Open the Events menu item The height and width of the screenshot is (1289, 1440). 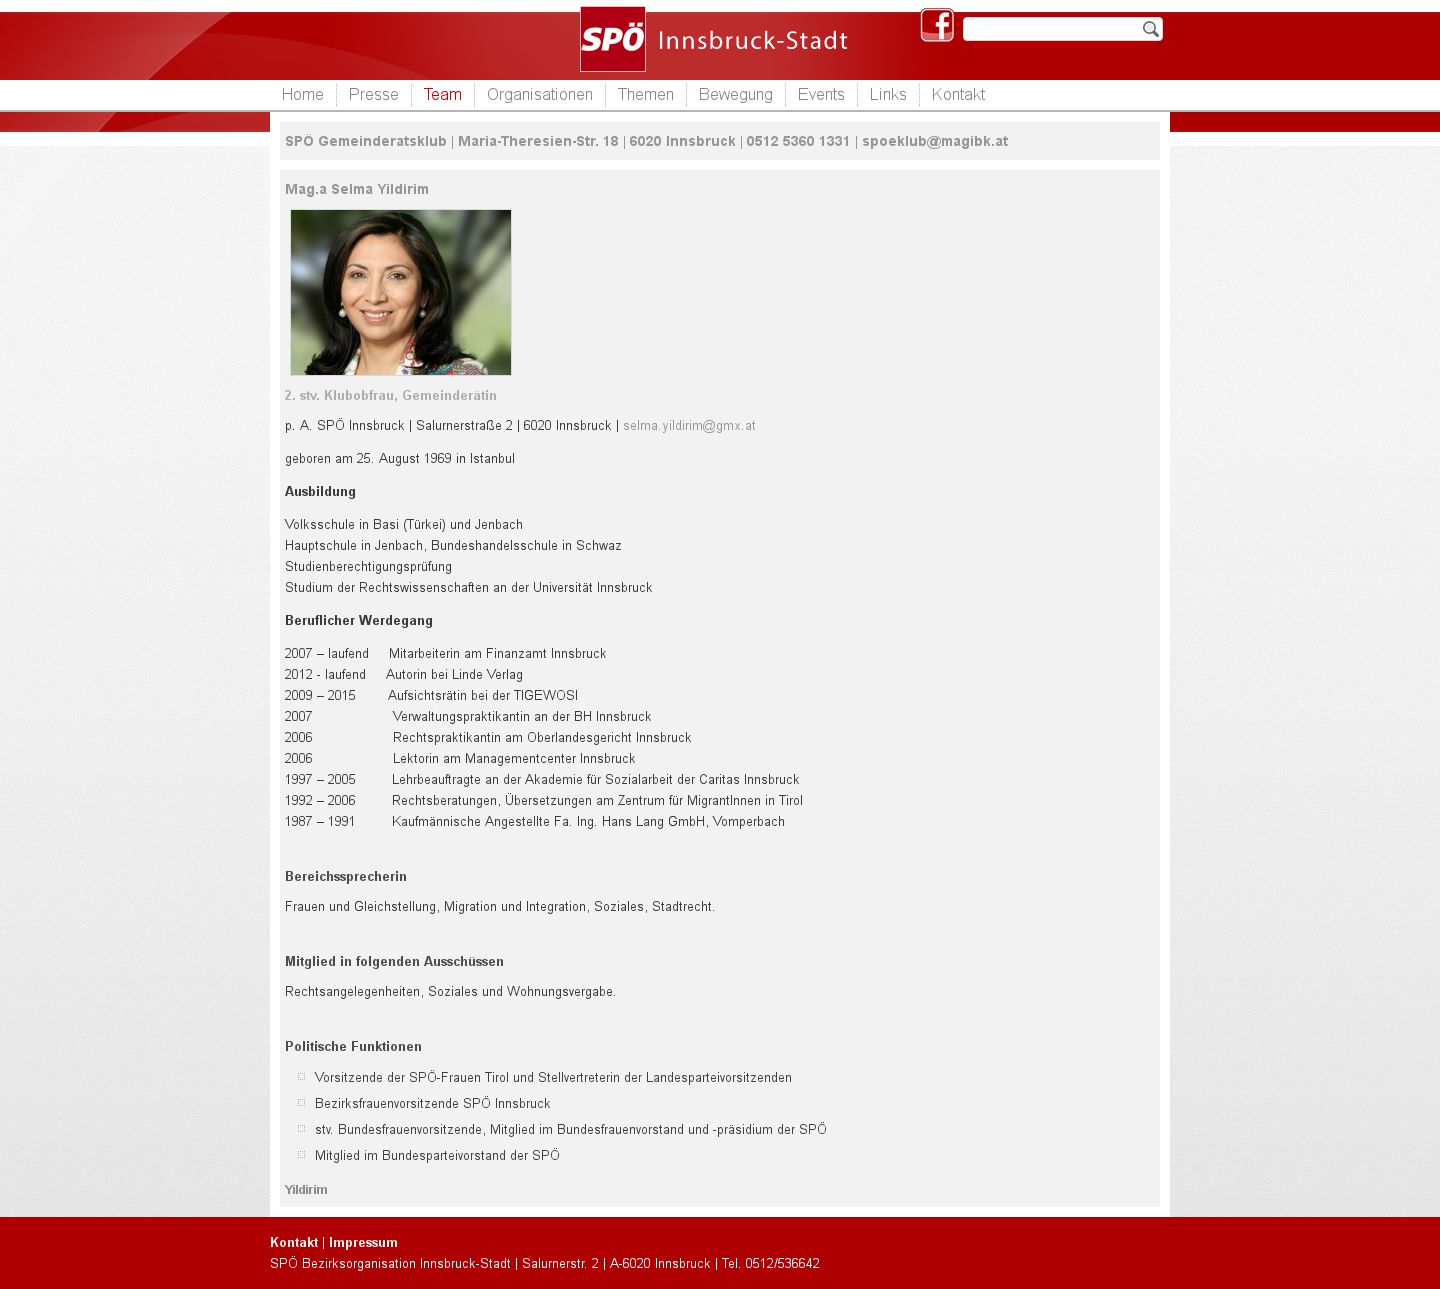coord(821,94)
